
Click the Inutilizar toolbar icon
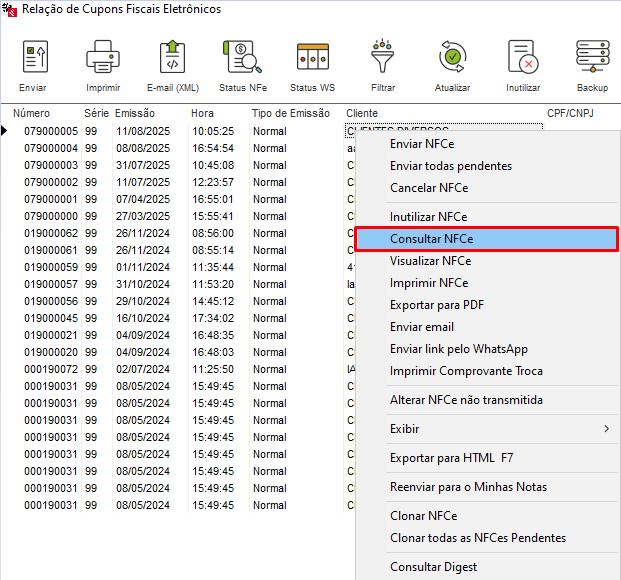(x=523, y=58)
